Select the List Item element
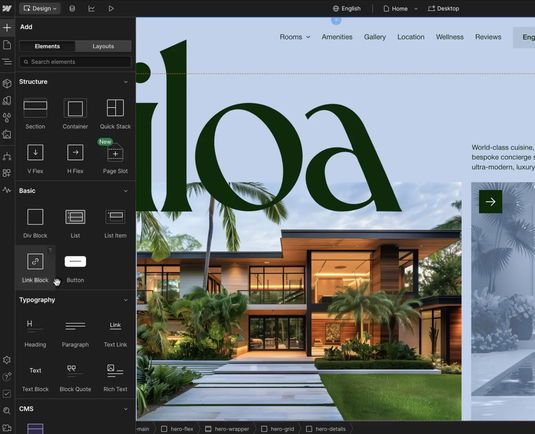 (x=115, y=222)
